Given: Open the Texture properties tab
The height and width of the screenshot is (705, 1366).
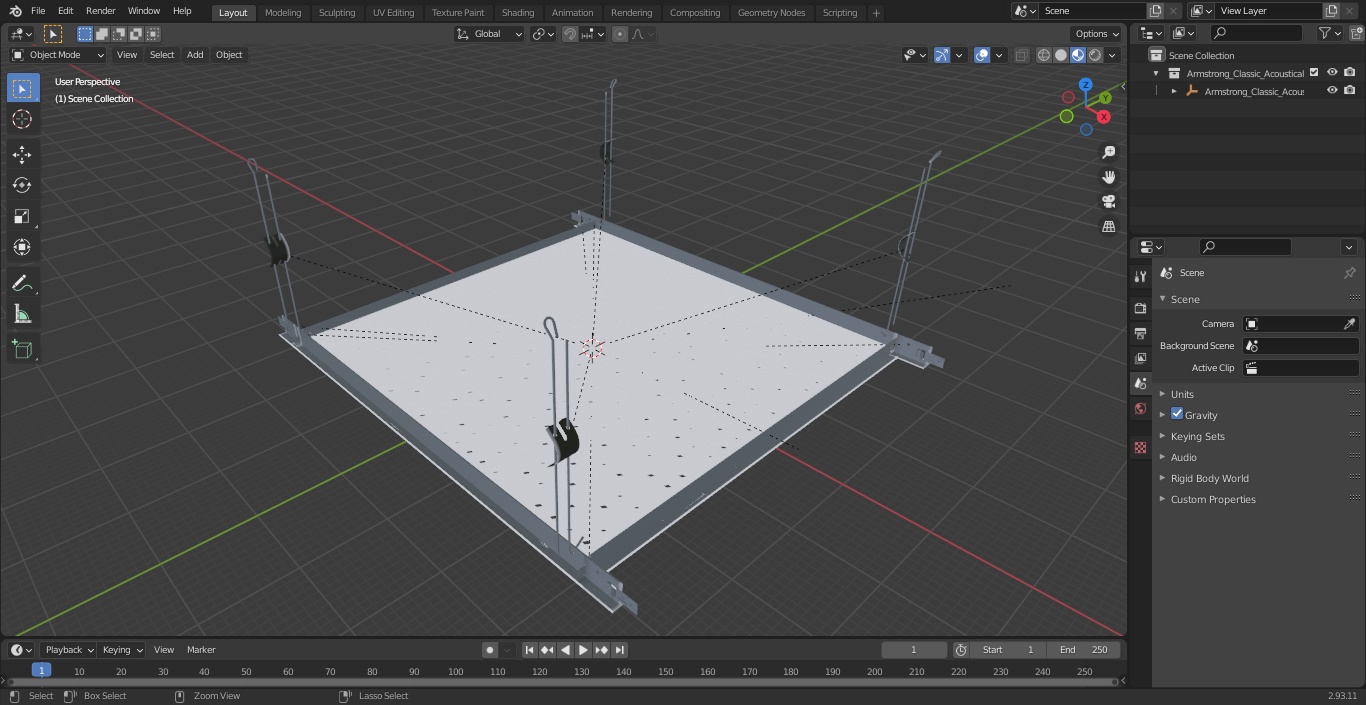Looking at the screenshot, I should [1140, 448].
